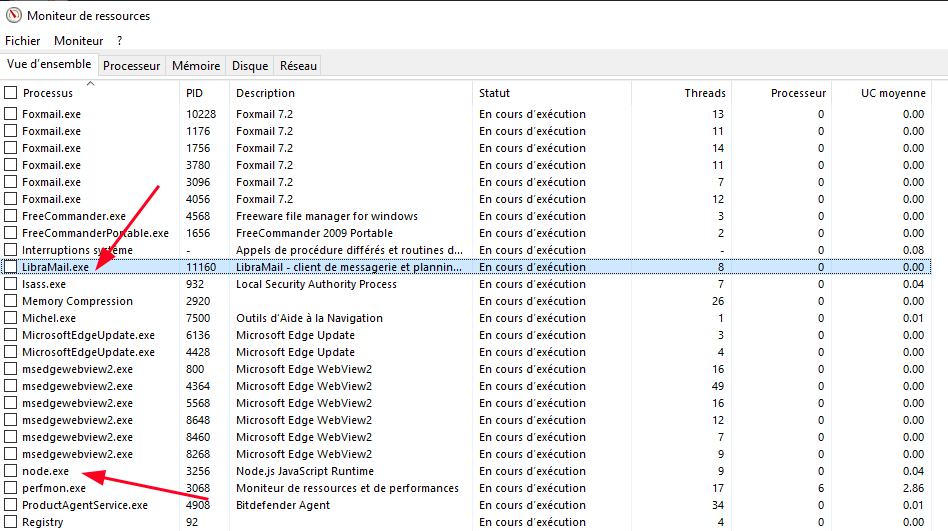948x531 pixels.
Task: Check the box for node.exe
Action: point(10,471)
